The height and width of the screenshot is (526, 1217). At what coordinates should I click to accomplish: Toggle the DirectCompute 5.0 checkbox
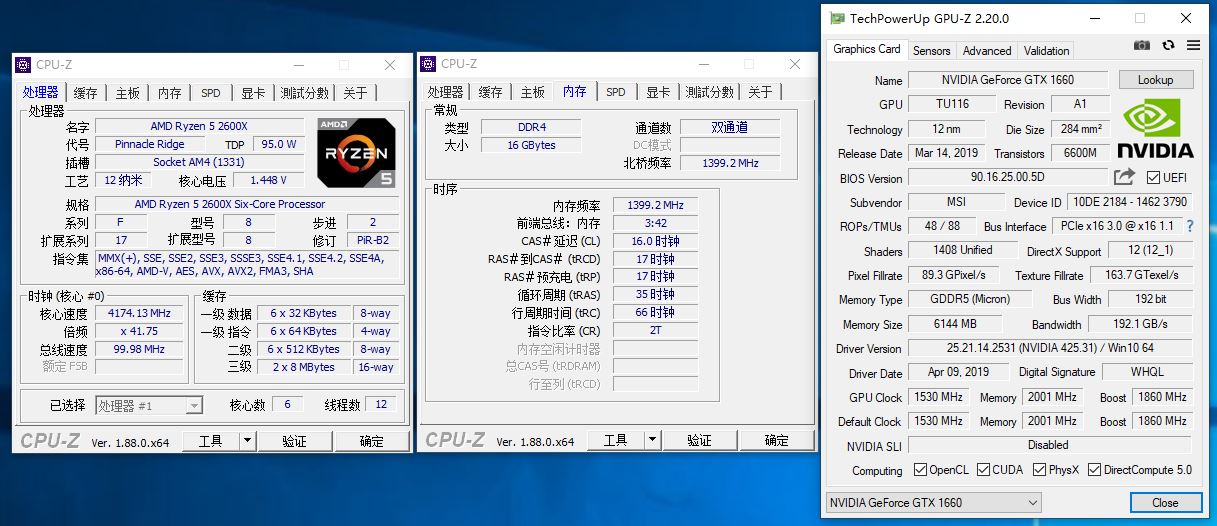[x=1094, y=470]
